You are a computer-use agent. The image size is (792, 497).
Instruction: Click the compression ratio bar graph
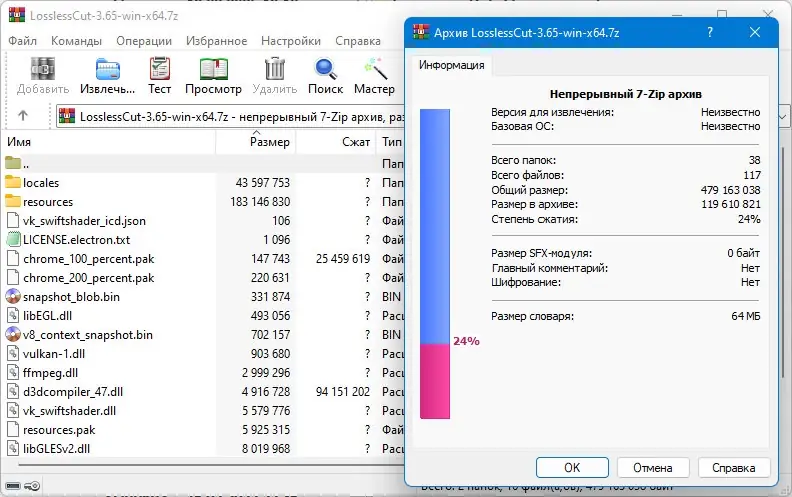coord(435,264)
